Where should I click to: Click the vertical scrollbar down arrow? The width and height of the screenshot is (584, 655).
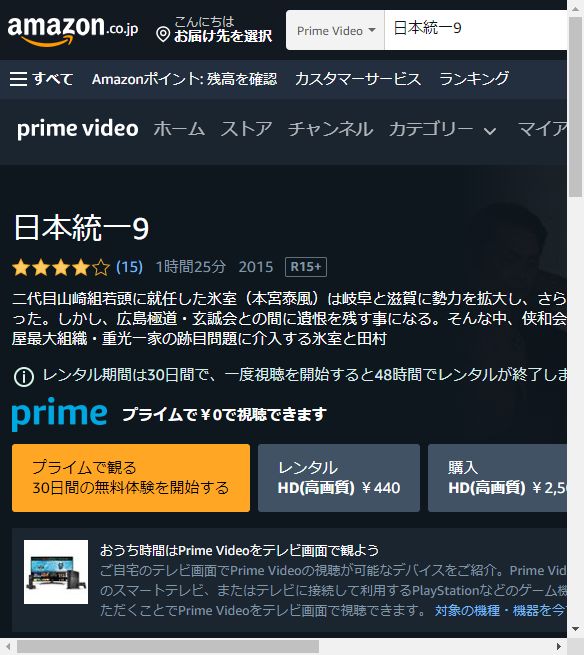[576, 629]
